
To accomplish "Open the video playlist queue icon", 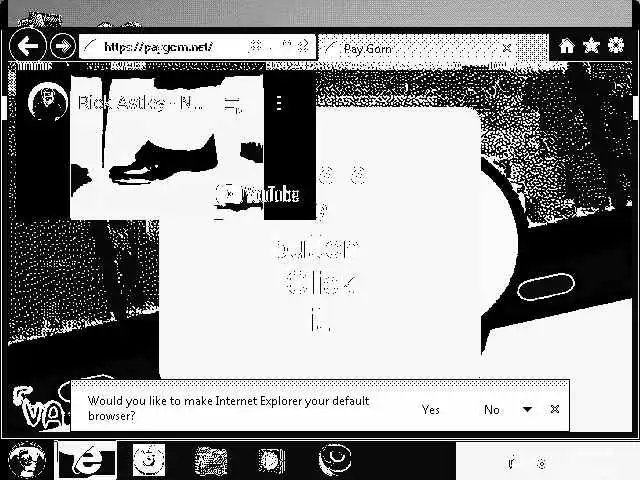I will click(x=233, y=104).
